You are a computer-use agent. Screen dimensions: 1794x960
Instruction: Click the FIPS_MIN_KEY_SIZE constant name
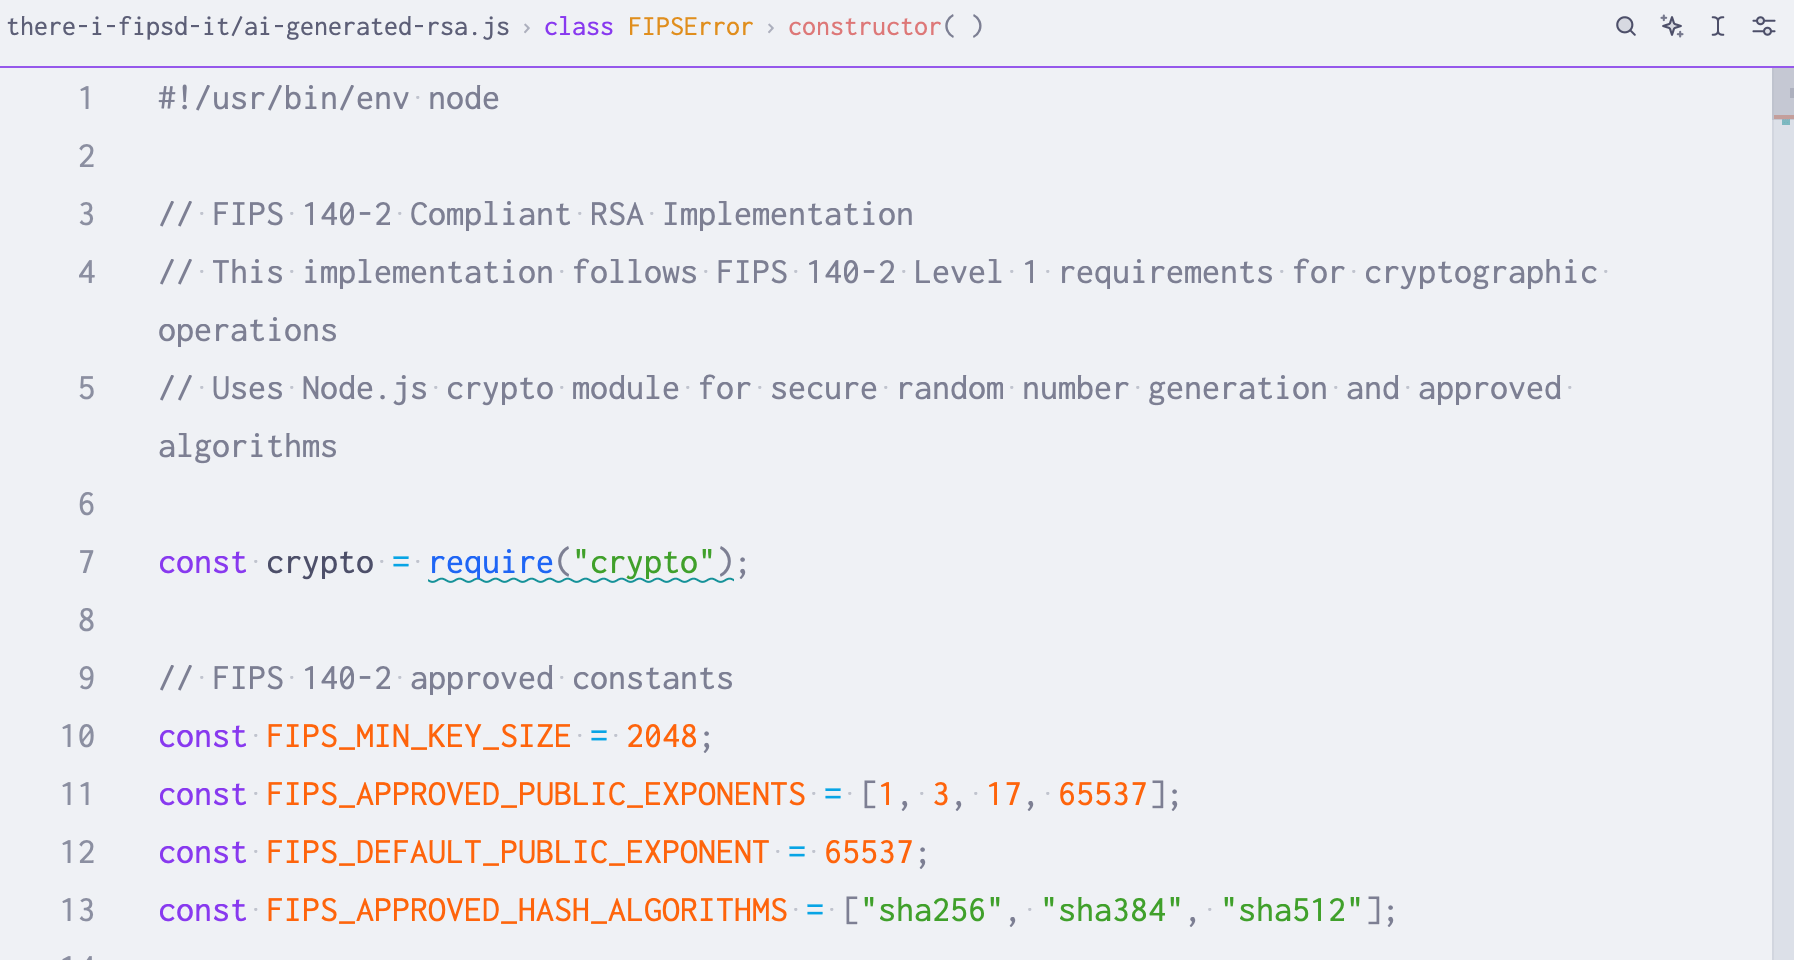pos(418,736)
